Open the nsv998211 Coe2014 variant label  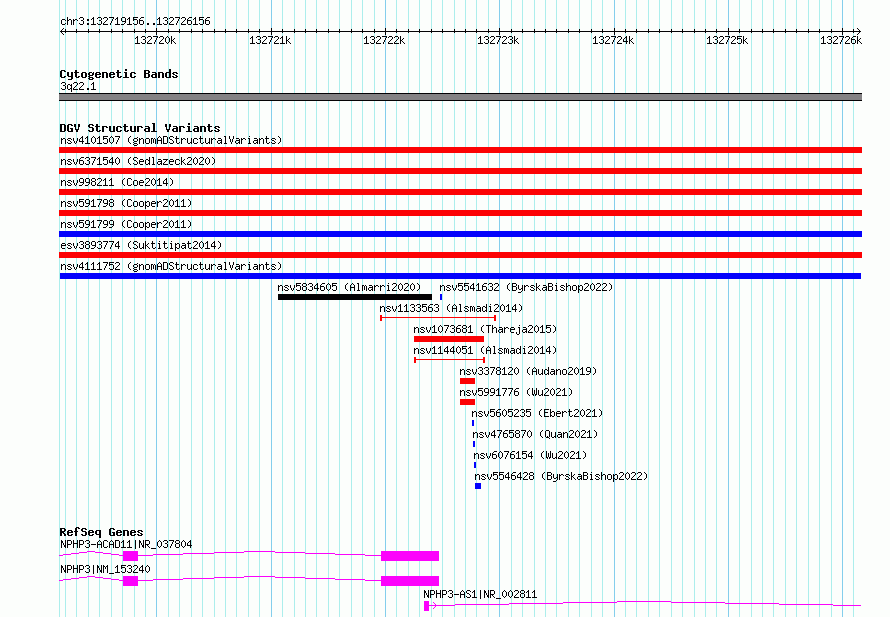point(117,182)
